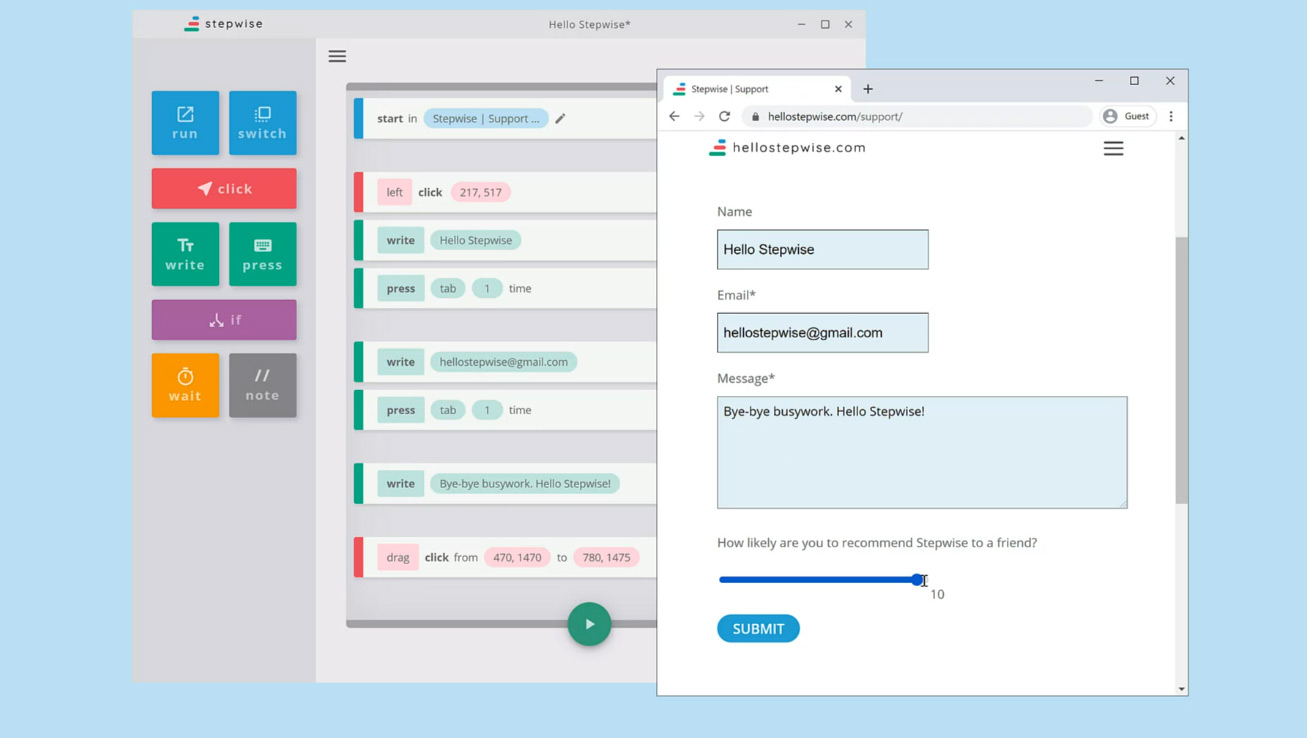1307x738 pixels.
Task: Maximize the Stepwise app window
Action: [825, 24]
